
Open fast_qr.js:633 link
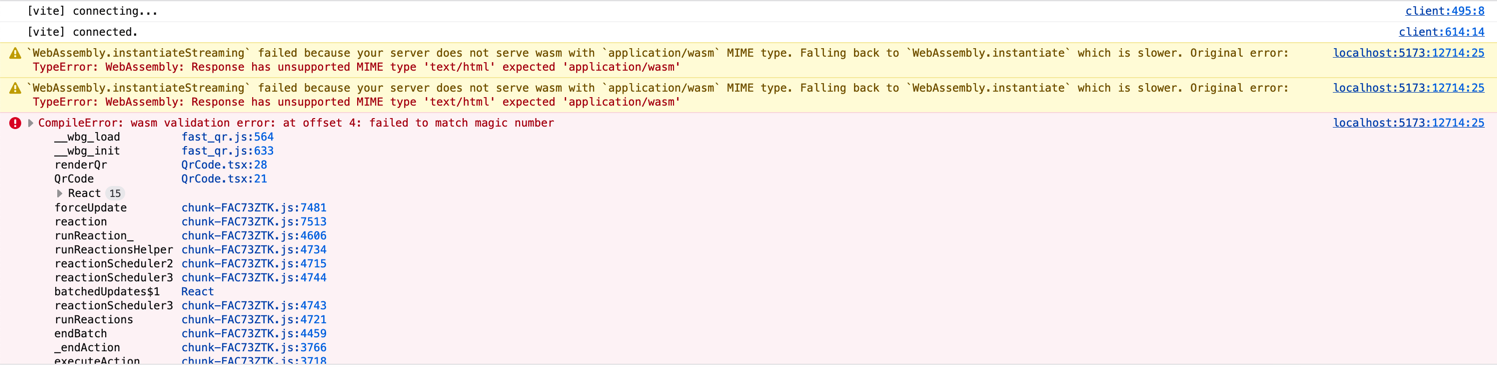coord(227,151)
